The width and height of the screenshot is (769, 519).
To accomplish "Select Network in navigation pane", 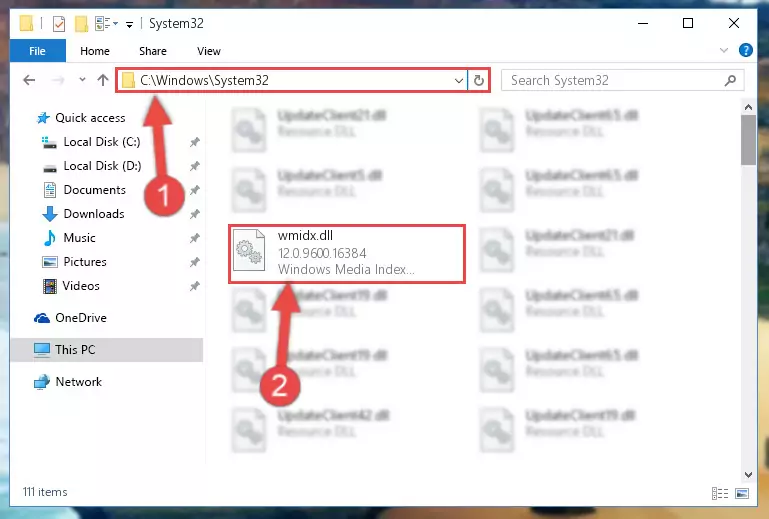I will pos(78,382).
